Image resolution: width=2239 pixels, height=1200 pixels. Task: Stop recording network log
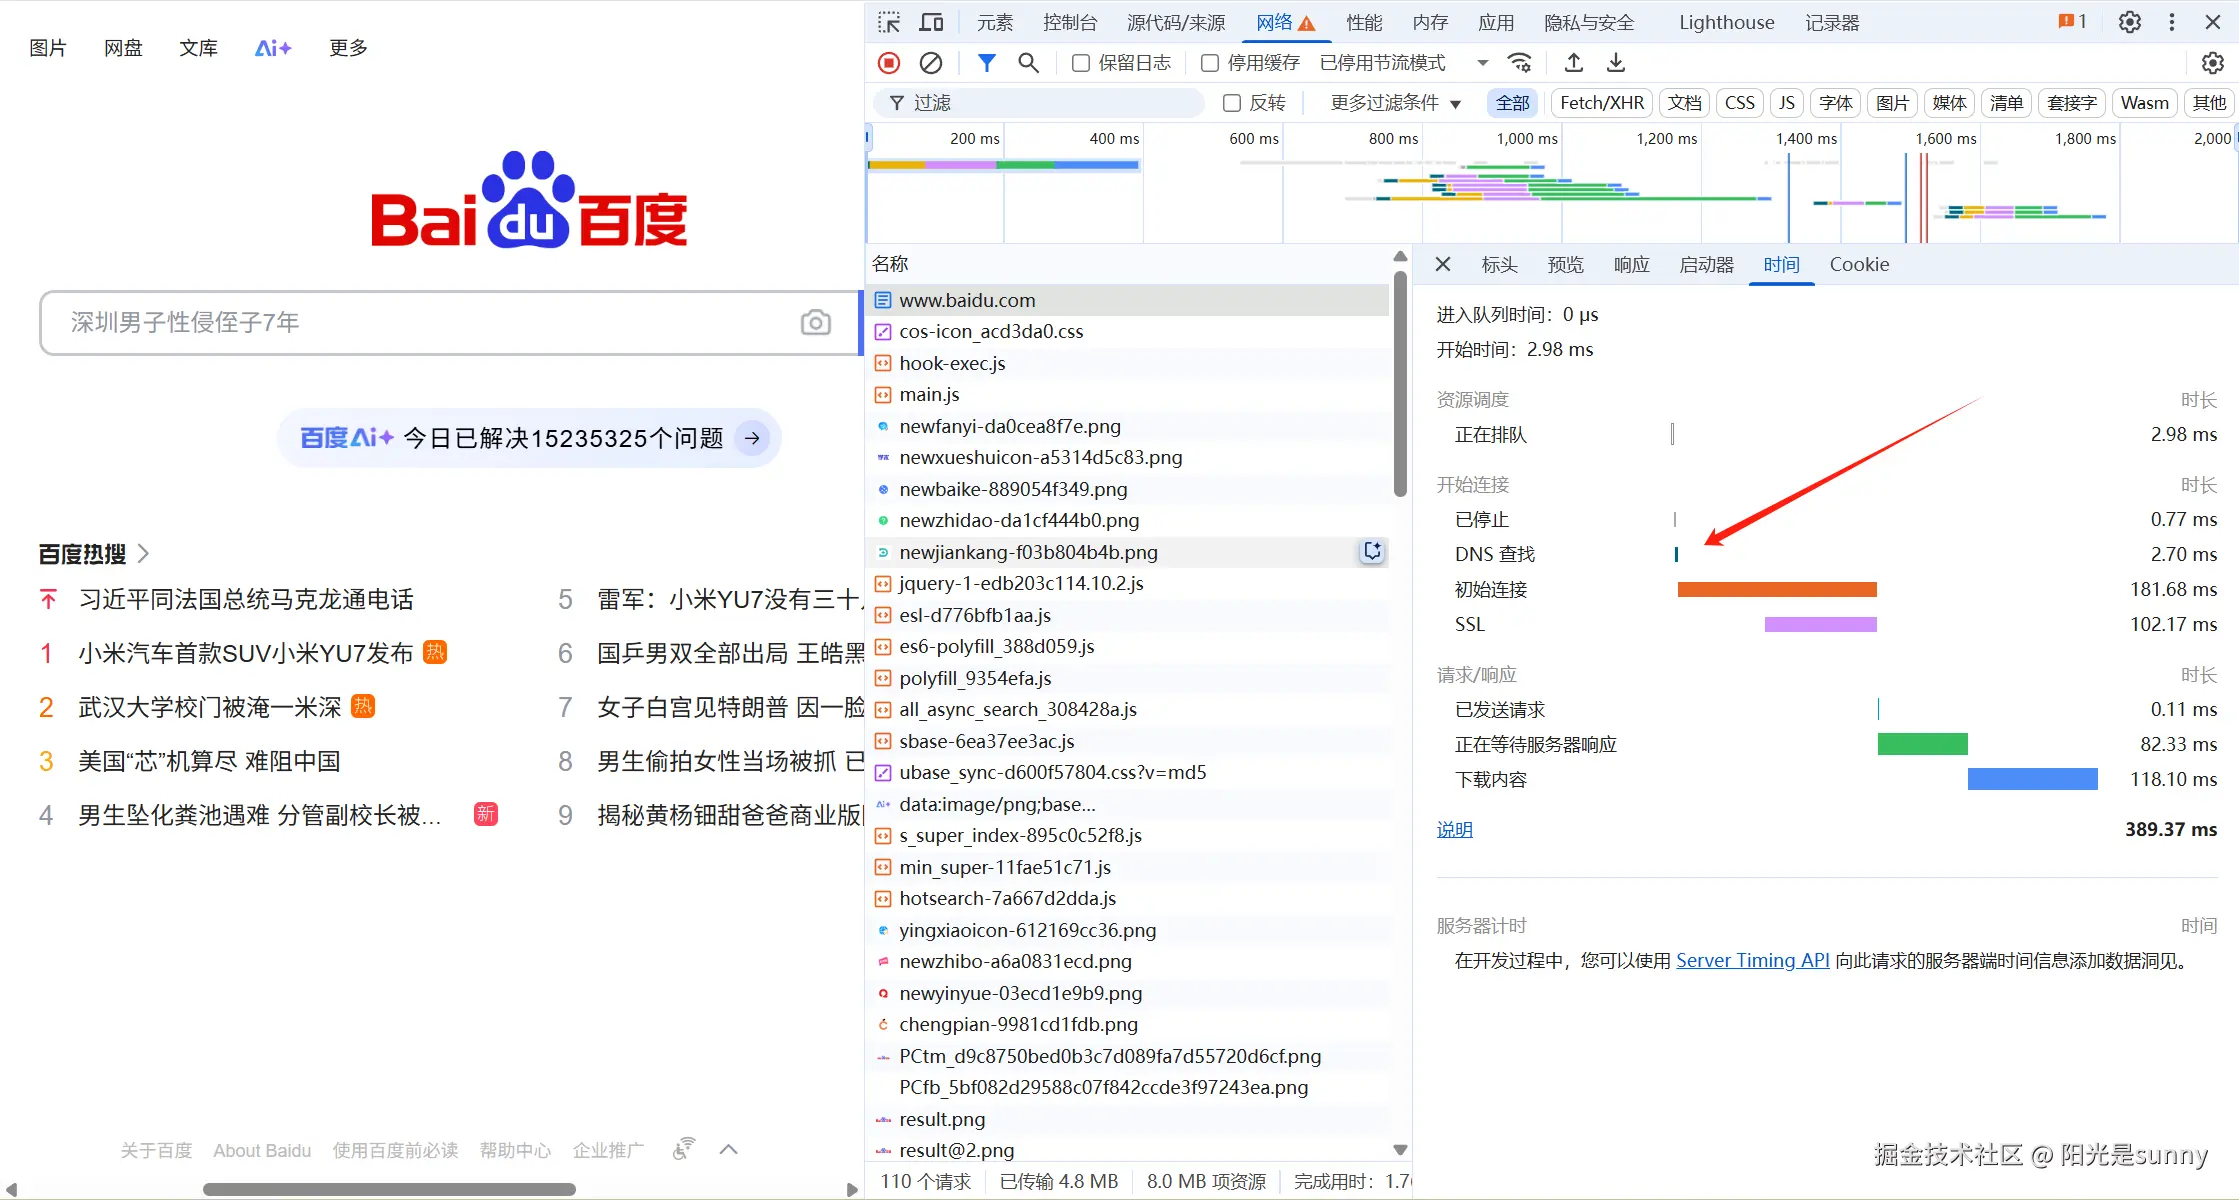tap(888, 63)
